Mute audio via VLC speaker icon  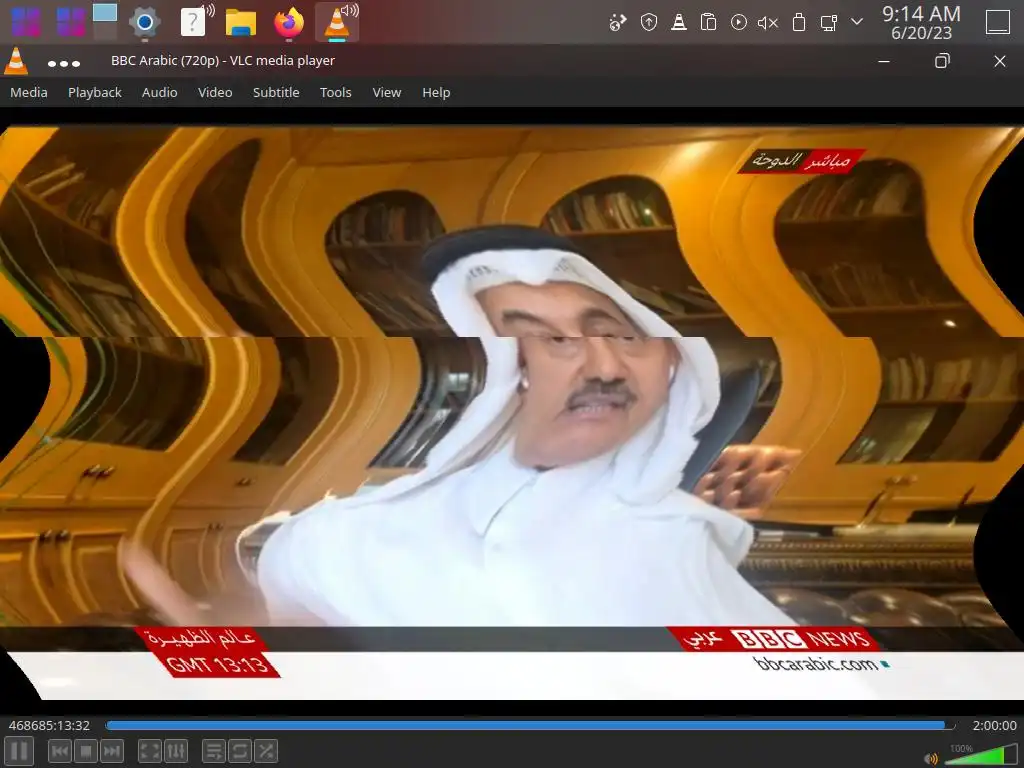(x=931, y=759)
